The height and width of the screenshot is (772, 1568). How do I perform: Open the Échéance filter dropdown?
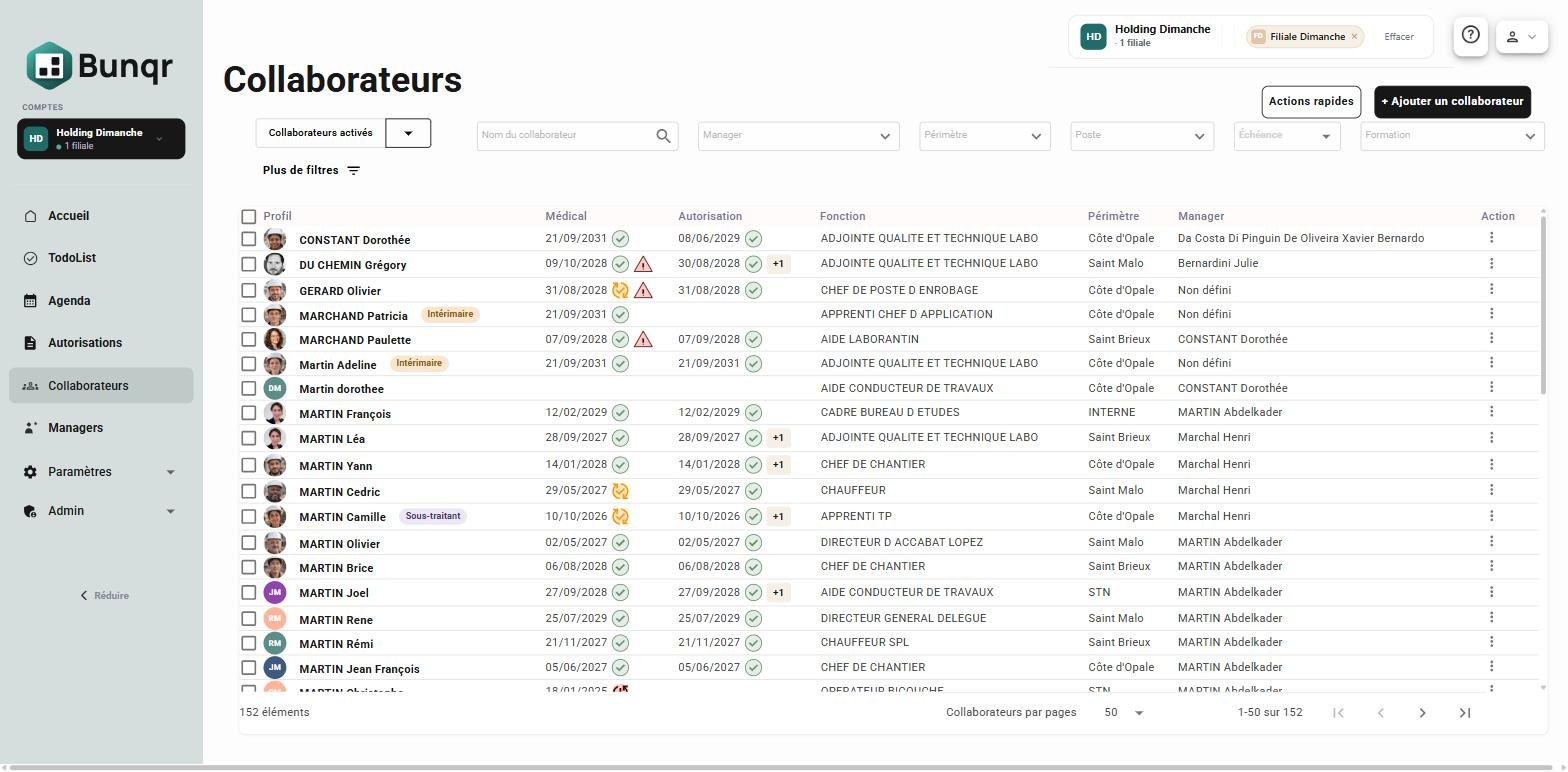point(1287,136)
